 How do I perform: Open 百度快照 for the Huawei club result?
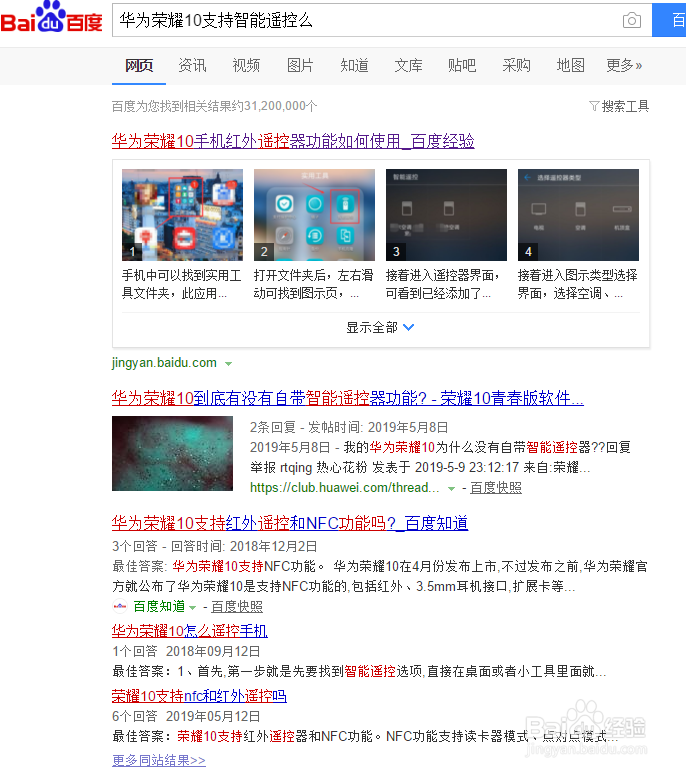point(496,488)
